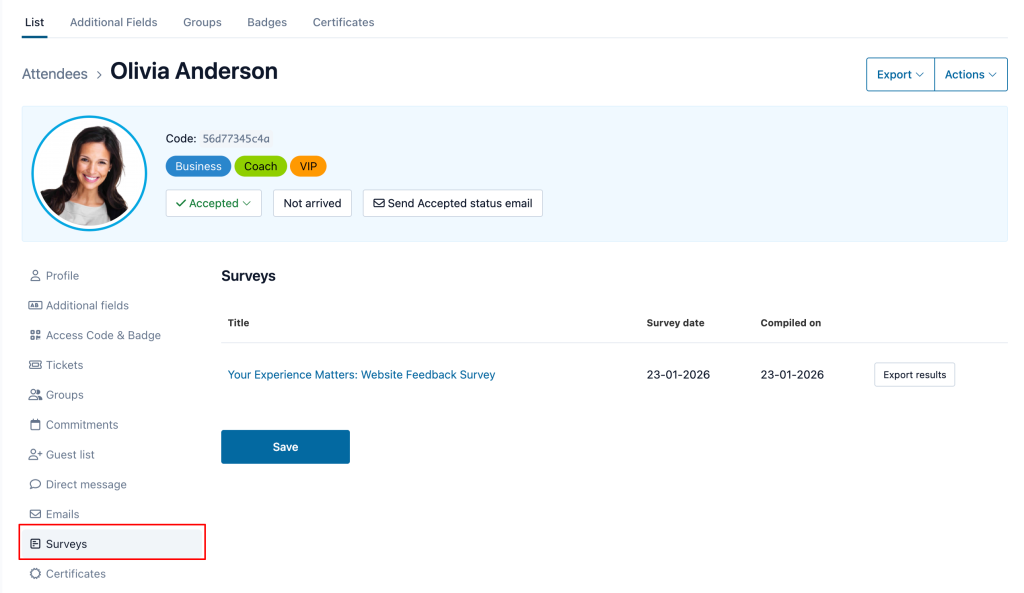The image size is (1024, 593).
Task: Click the Guest list add-person icon
Action: tap(35, 455)
